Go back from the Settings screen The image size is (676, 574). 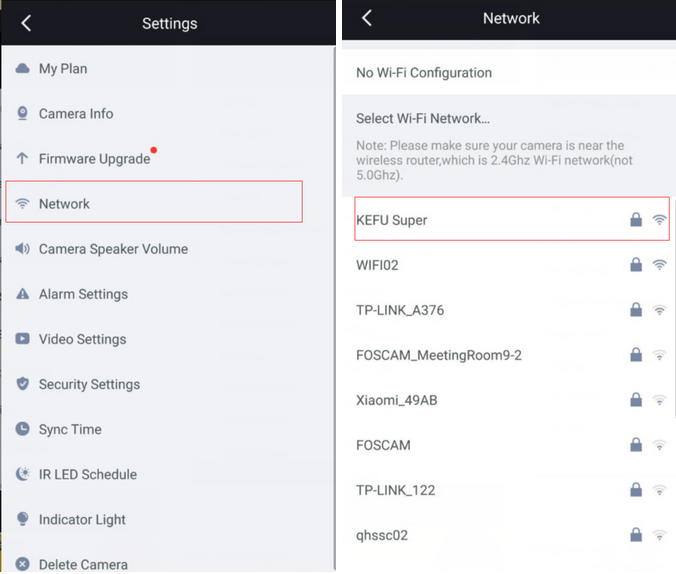pyautogui.click(x=26, y=23)
